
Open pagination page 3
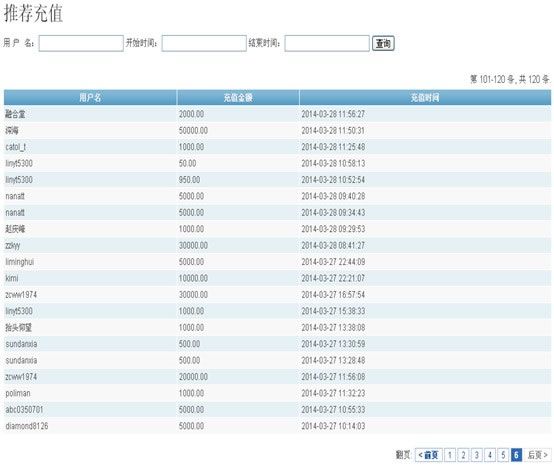tap(477, 455)
